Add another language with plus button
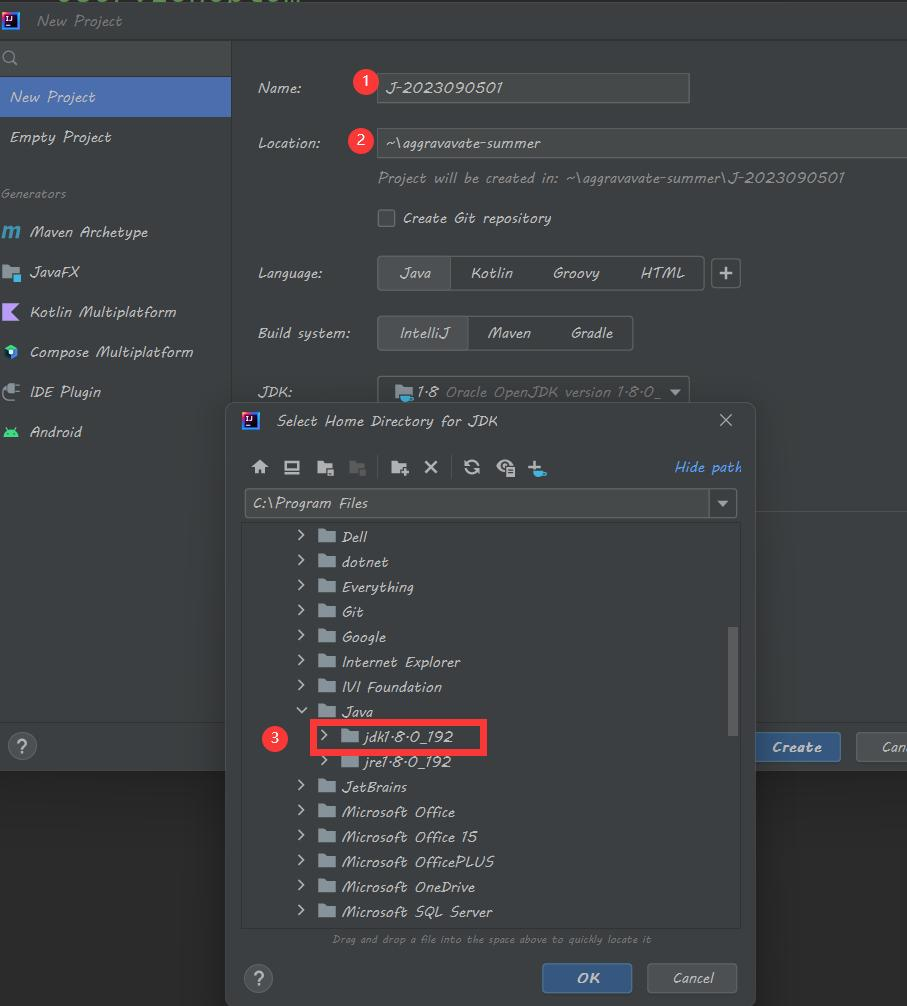The width and height of the screenshot is (907, 1006). click(x=725, y=273)
